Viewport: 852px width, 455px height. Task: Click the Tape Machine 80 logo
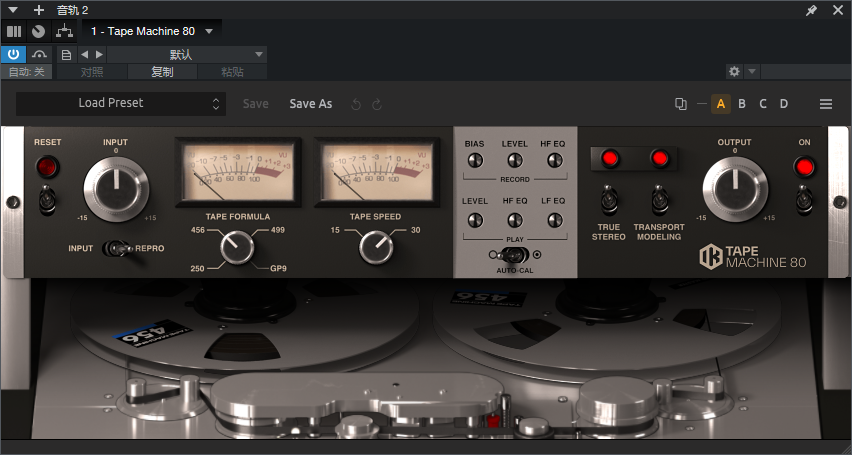coord(753,257)
